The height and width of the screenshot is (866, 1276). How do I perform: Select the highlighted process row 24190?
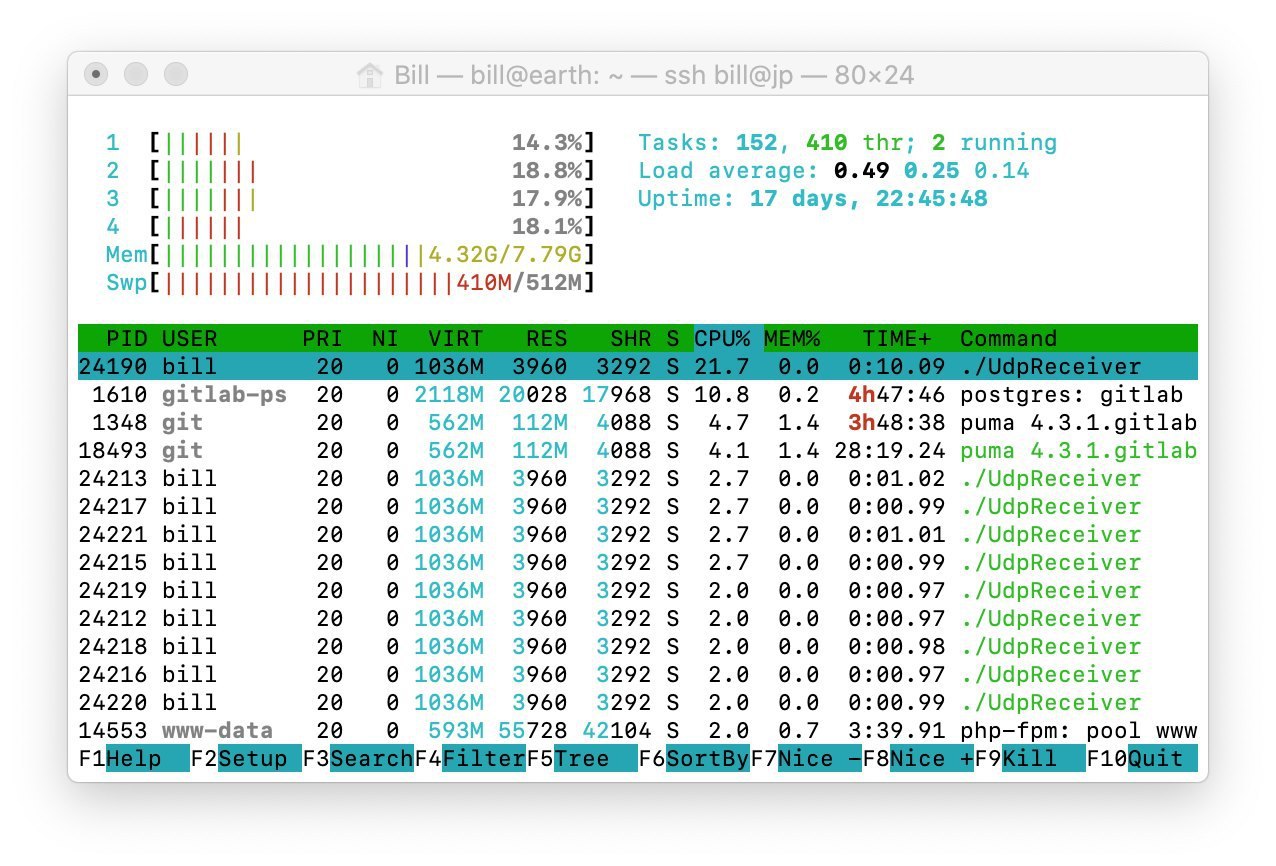(x=638, y=366)
